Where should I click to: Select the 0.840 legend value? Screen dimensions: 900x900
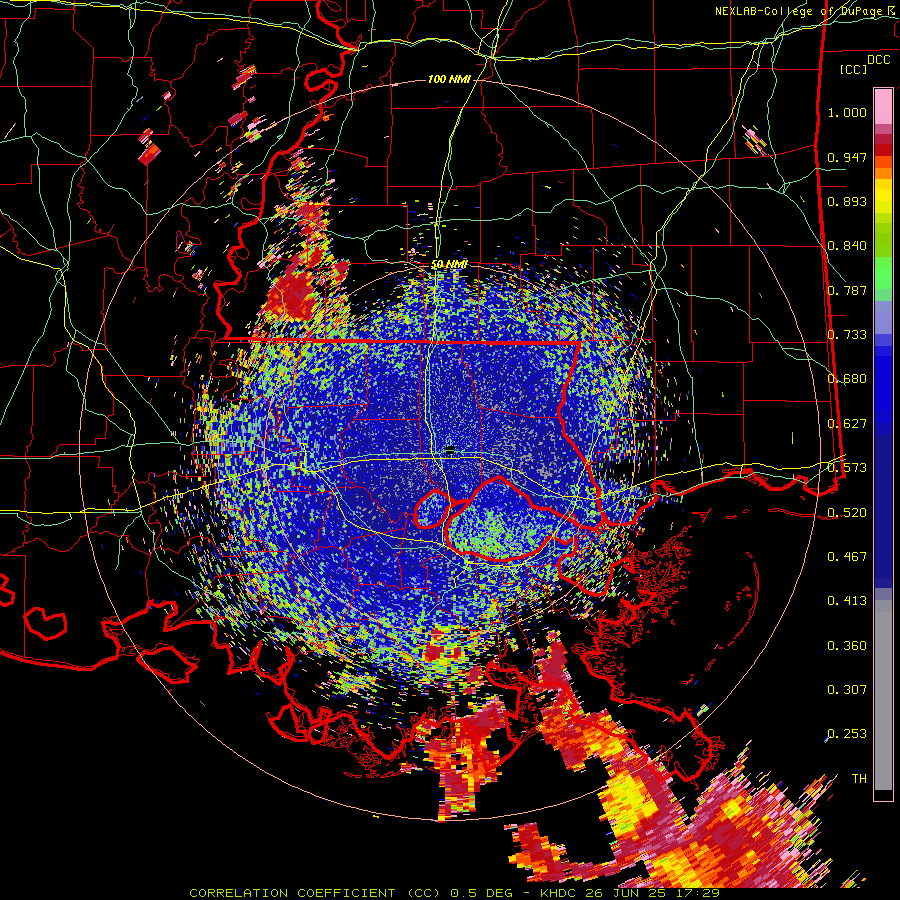tap(847, 246)
